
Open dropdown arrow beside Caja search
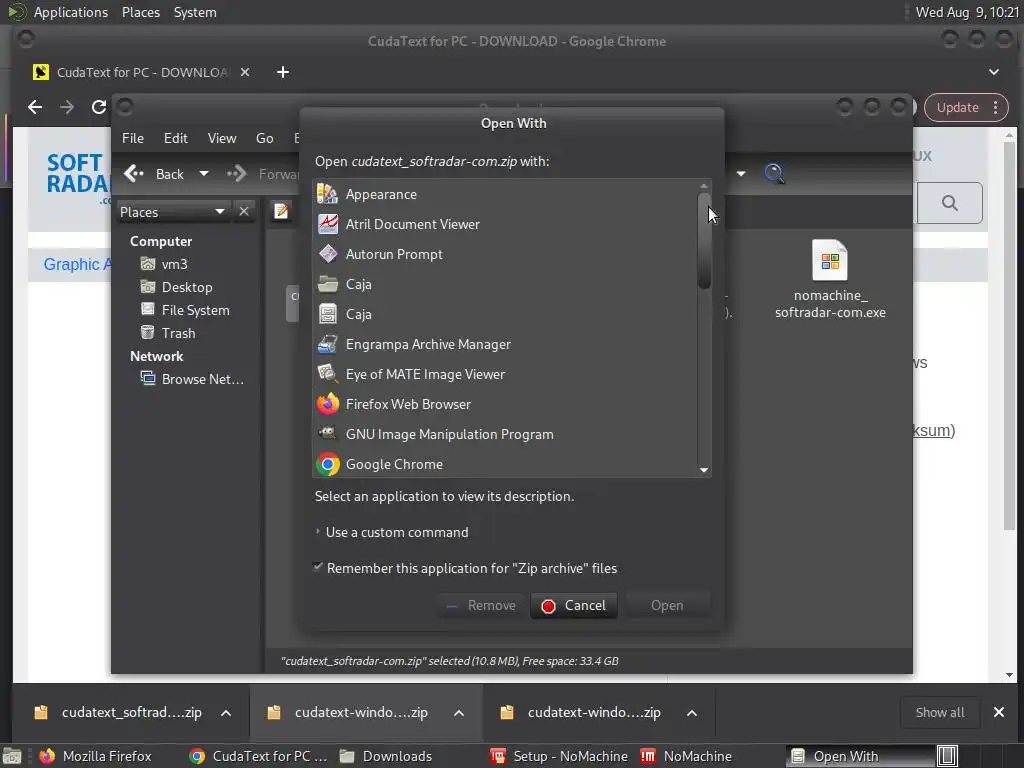pyautogui.click(x=741, y=174)
